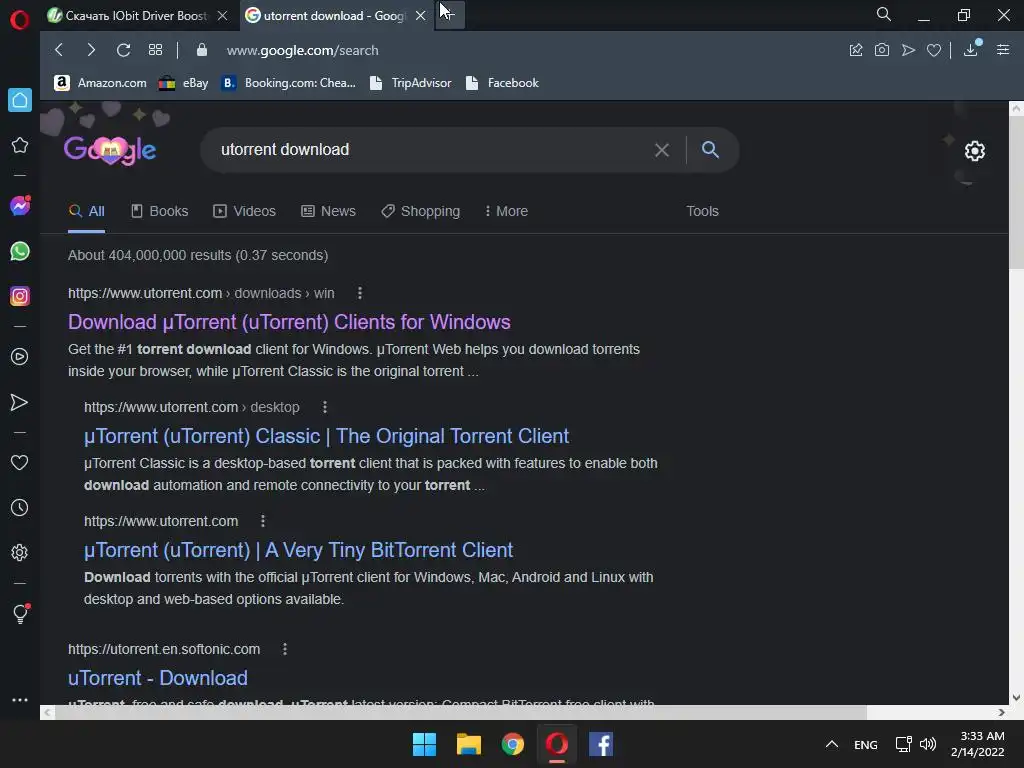This screenshot has width=1024, height=768.
Task: Expand the More search filters menu
Action: click(x=507, y=211)
